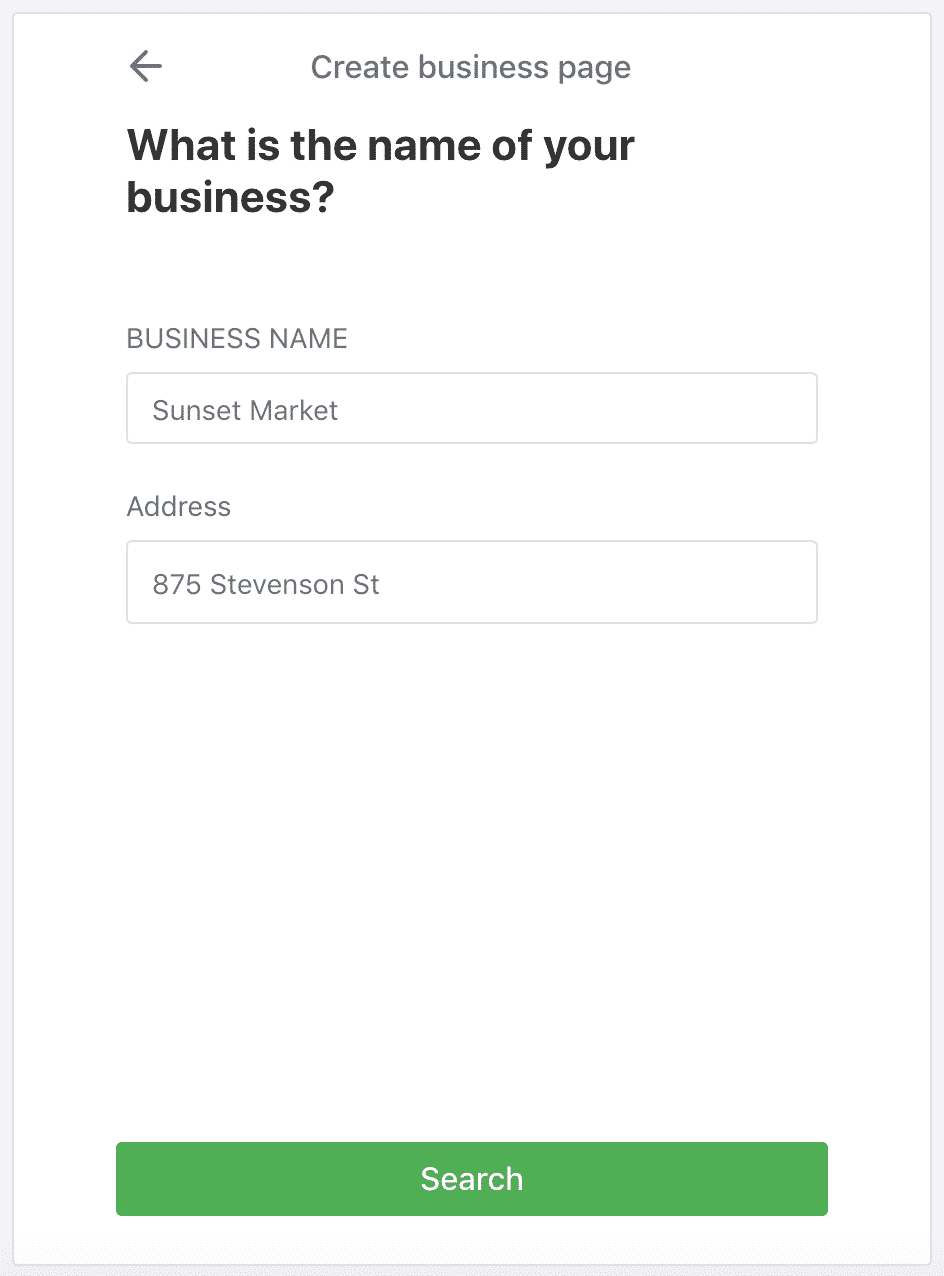Click the Address label text
This screenshot has width=944, height=1276.
click(178, 507)
